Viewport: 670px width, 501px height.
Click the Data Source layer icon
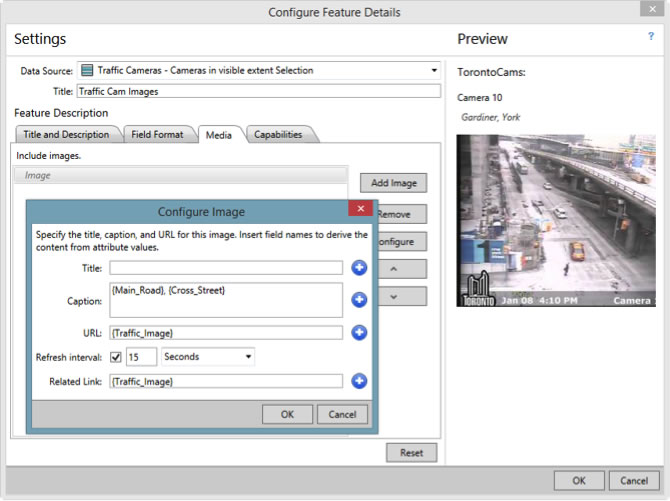tap(87, 70)
